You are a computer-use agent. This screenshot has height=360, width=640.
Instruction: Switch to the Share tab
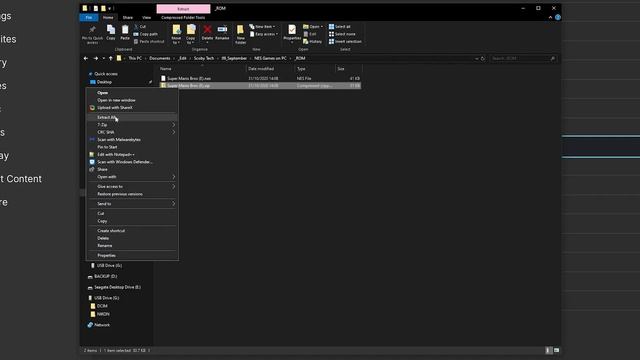(128, 18)
